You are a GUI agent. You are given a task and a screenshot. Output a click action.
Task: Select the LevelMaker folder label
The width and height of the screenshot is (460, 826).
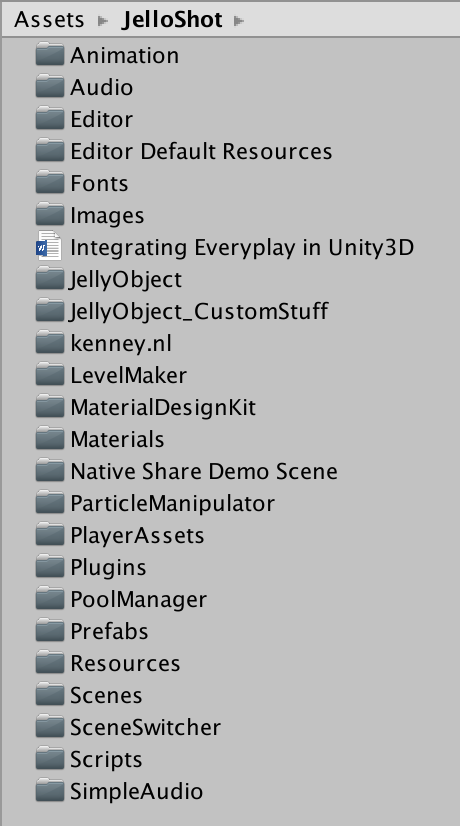point(129,376)
